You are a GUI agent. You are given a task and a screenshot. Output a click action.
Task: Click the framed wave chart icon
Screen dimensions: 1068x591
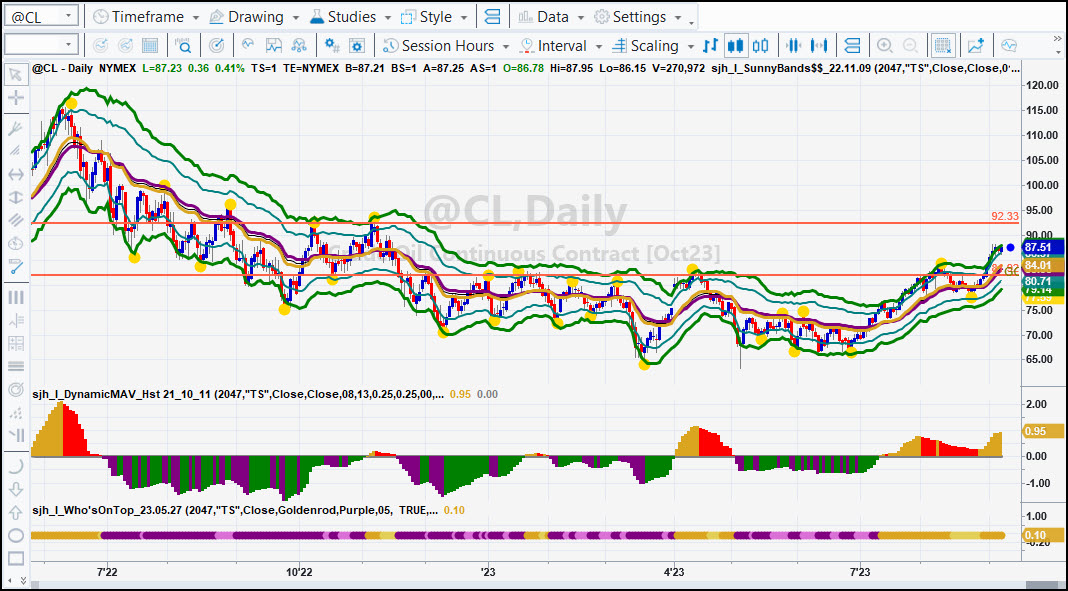[274, 46]
